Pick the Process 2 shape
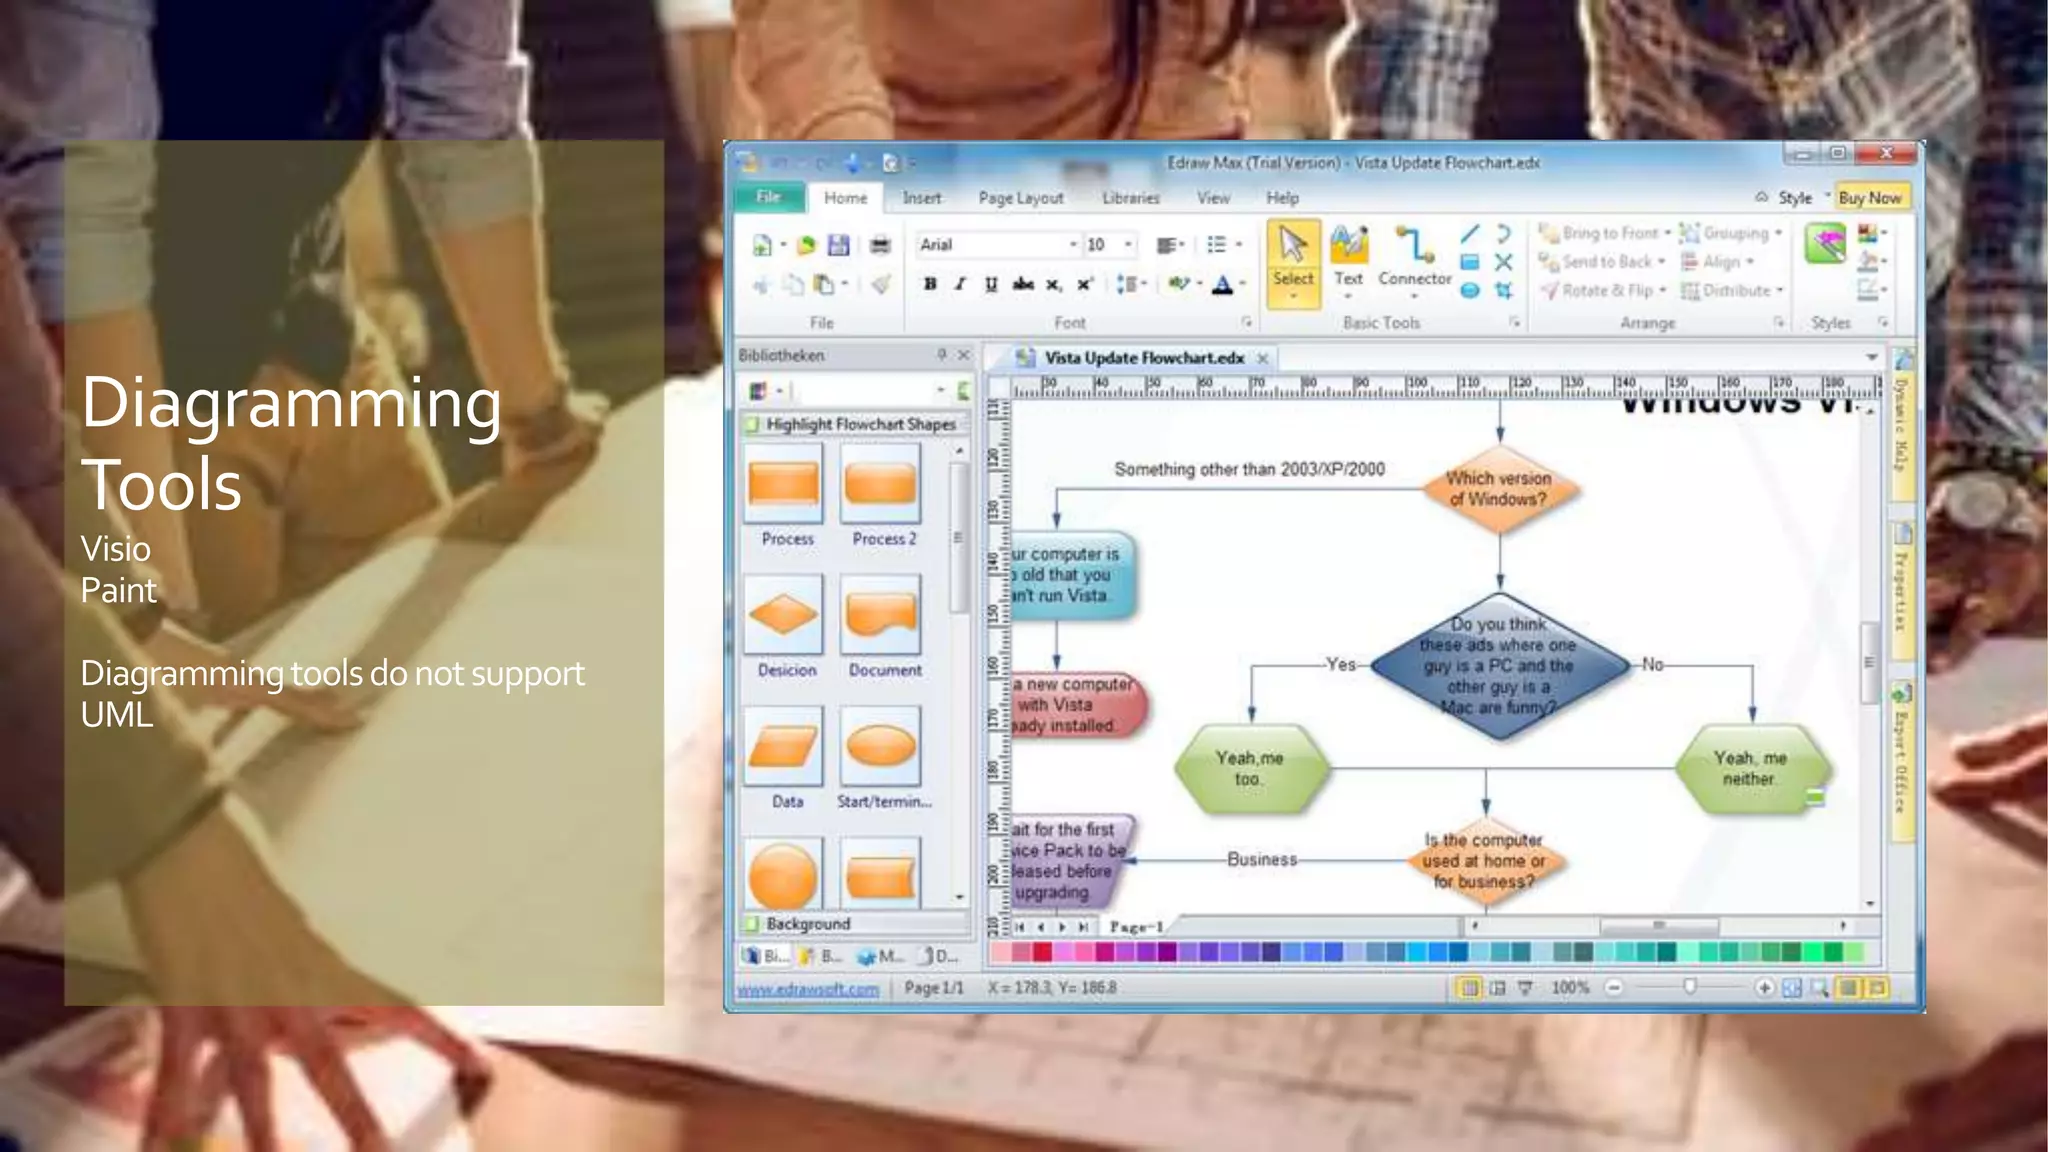The image size is (2048, 1152). [x=880, y=484]
